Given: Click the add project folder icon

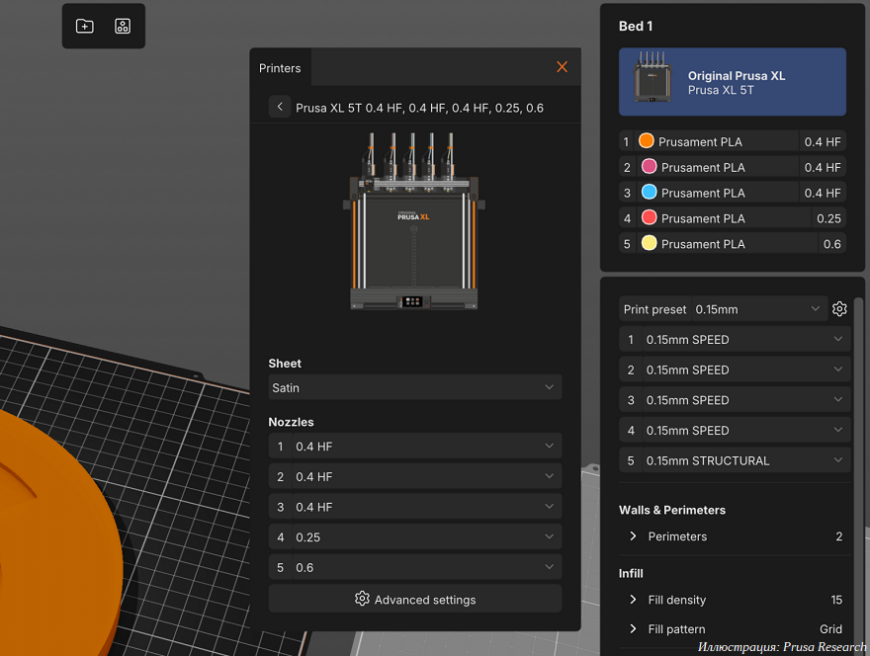Looking at the screenshot, I should pos(84,26).
